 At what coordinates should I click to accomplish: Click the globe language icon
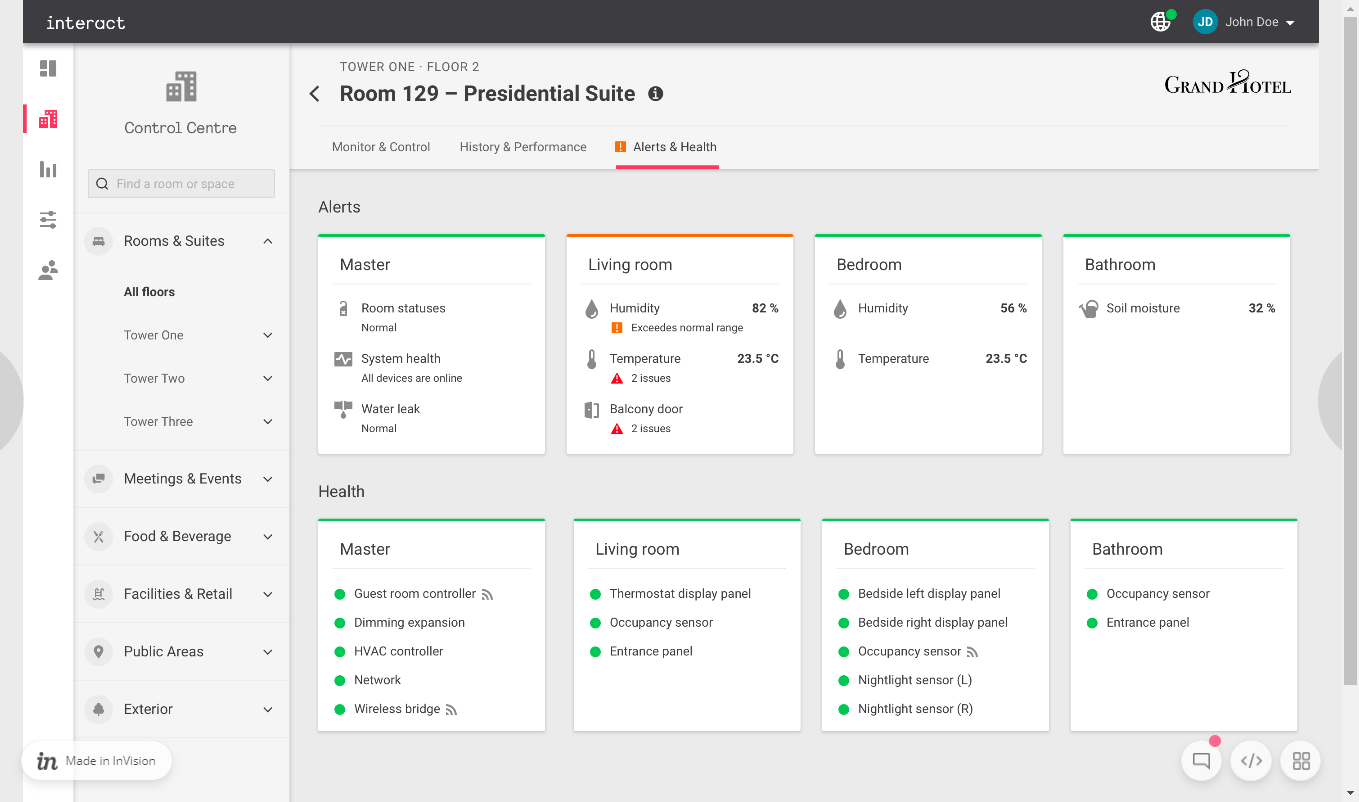[x=1160, y=22]
